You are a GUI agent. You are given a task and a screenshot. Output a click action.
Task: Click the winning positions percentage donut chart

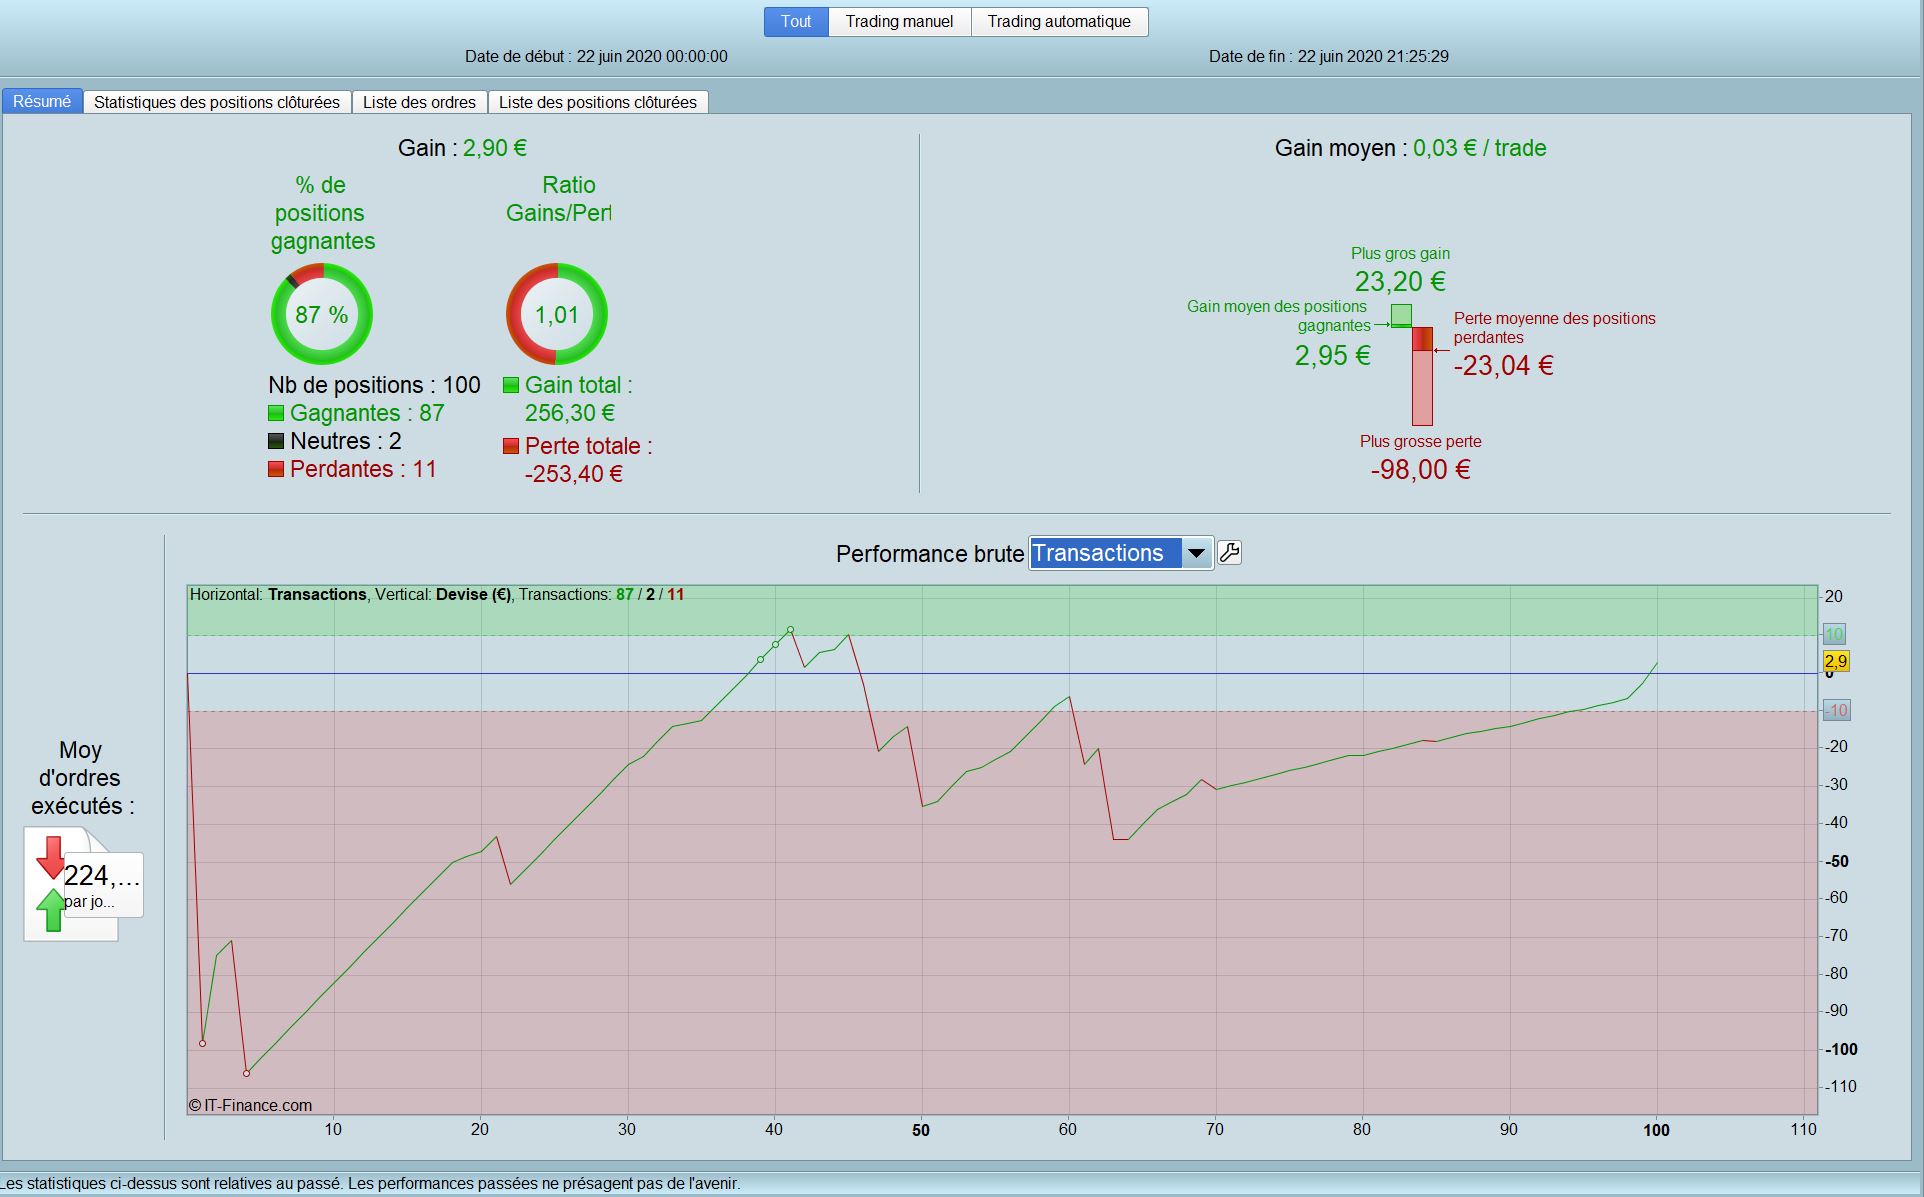click(321, 314)
